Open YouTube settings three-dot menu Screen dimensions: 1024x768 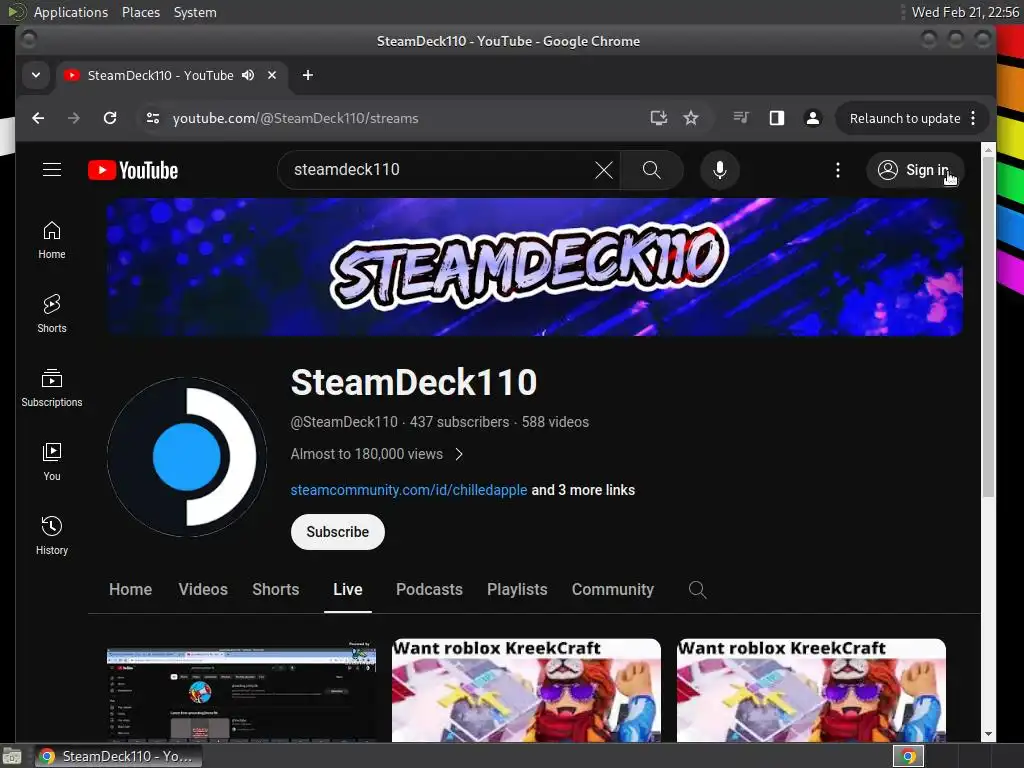[x=838, y=170]
